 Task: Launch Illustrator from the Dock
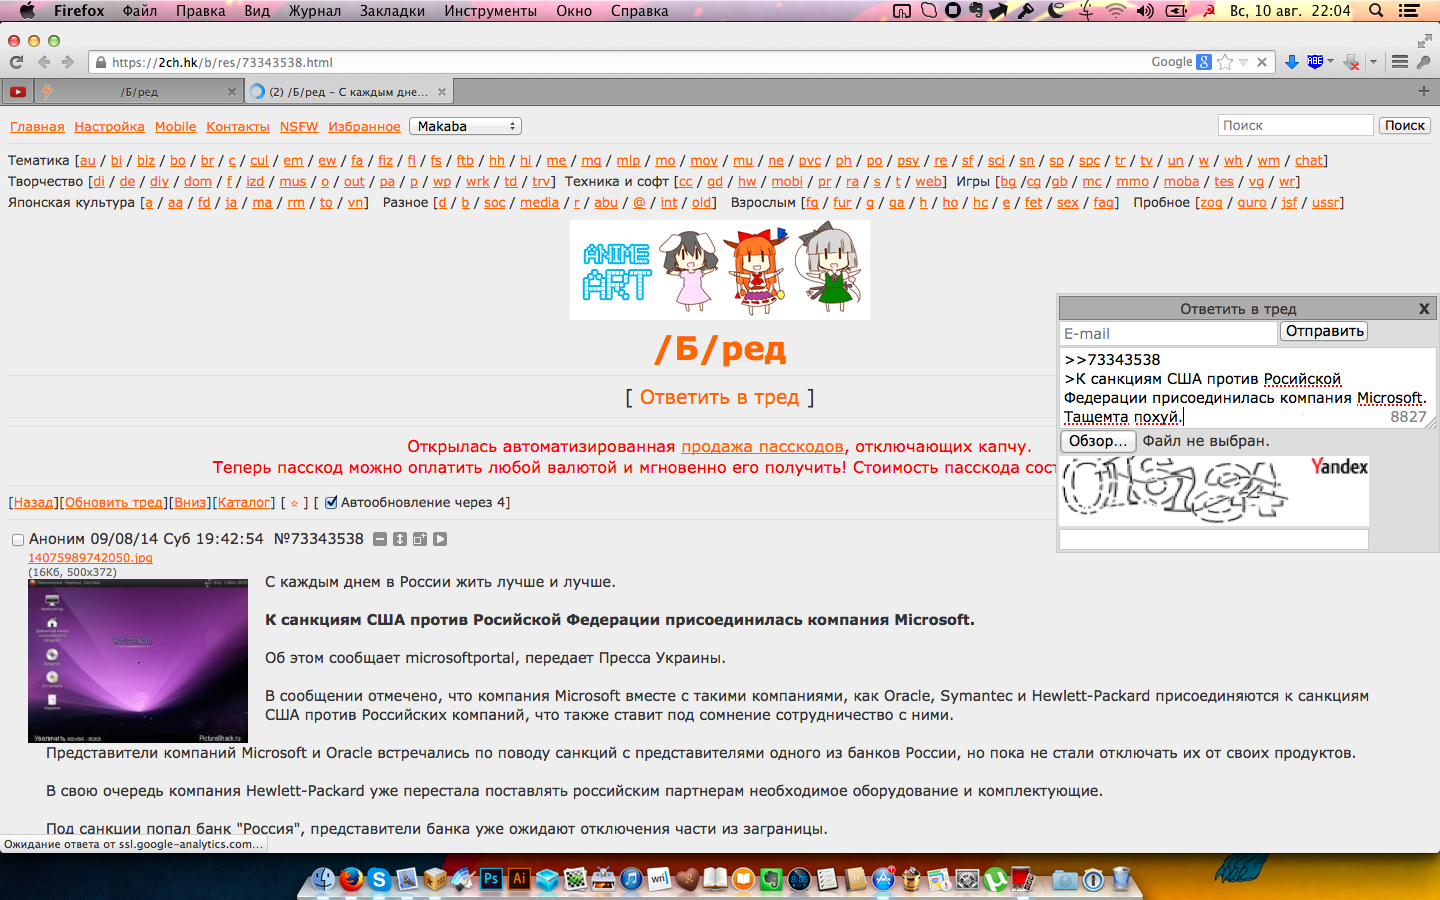click(519, 879)
